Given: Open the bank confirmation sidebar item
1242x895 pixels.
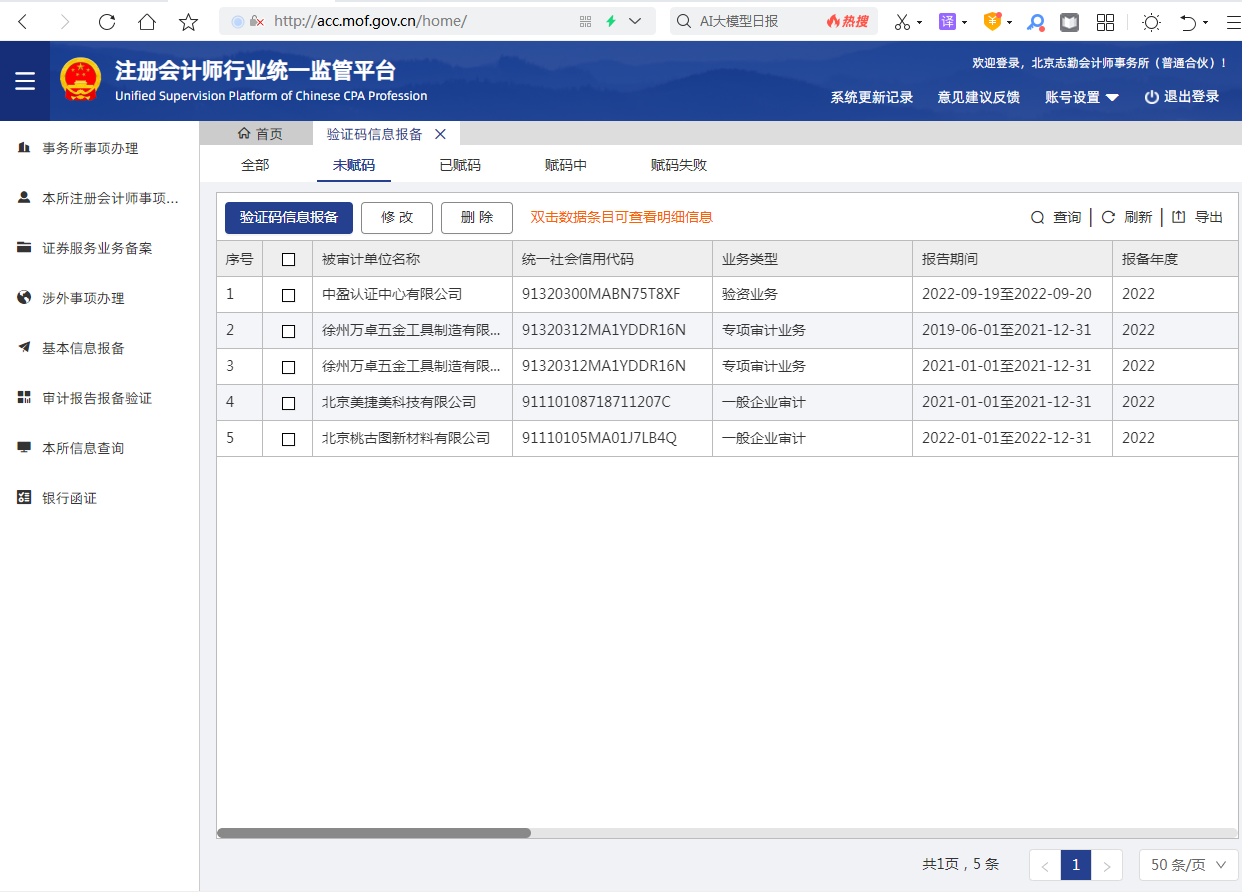Looking at the screenshot, I should pyautogui.click(x=69, y=498).
